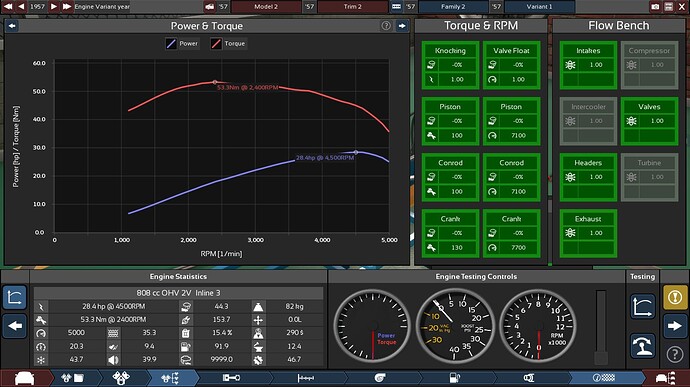The image size is (690, 387).
Task: Click the tachometer icon beside 5000
Action: (x=41, y=333)
